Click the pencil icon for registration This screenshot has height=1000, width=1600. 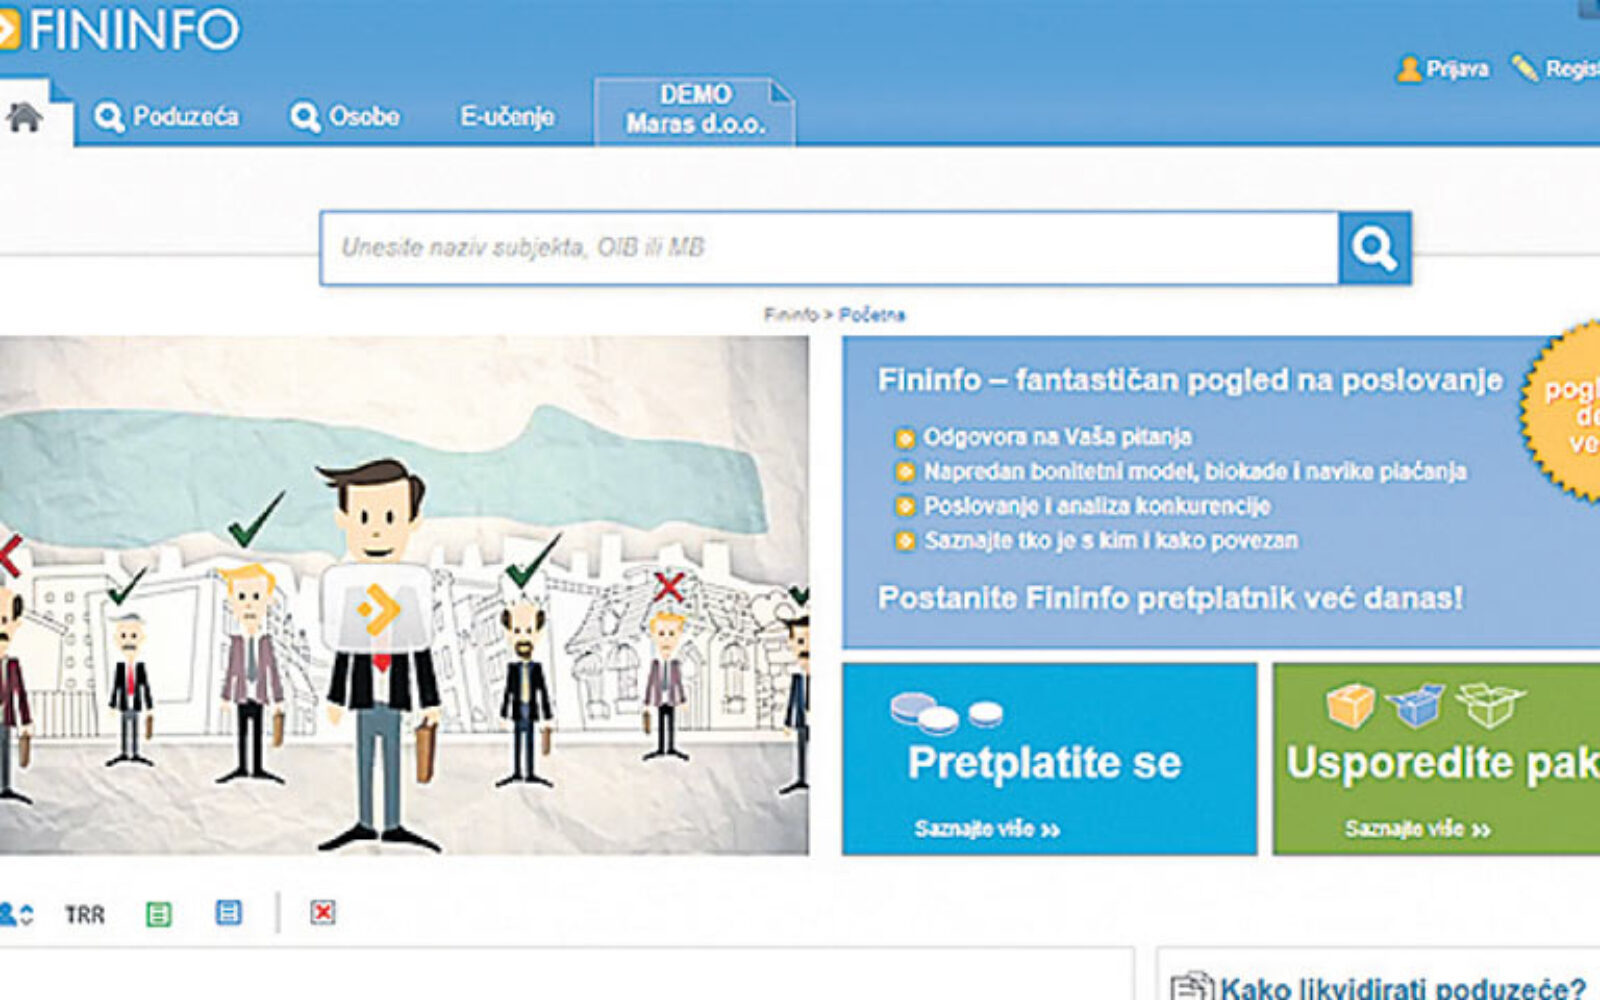point(1525,68)
